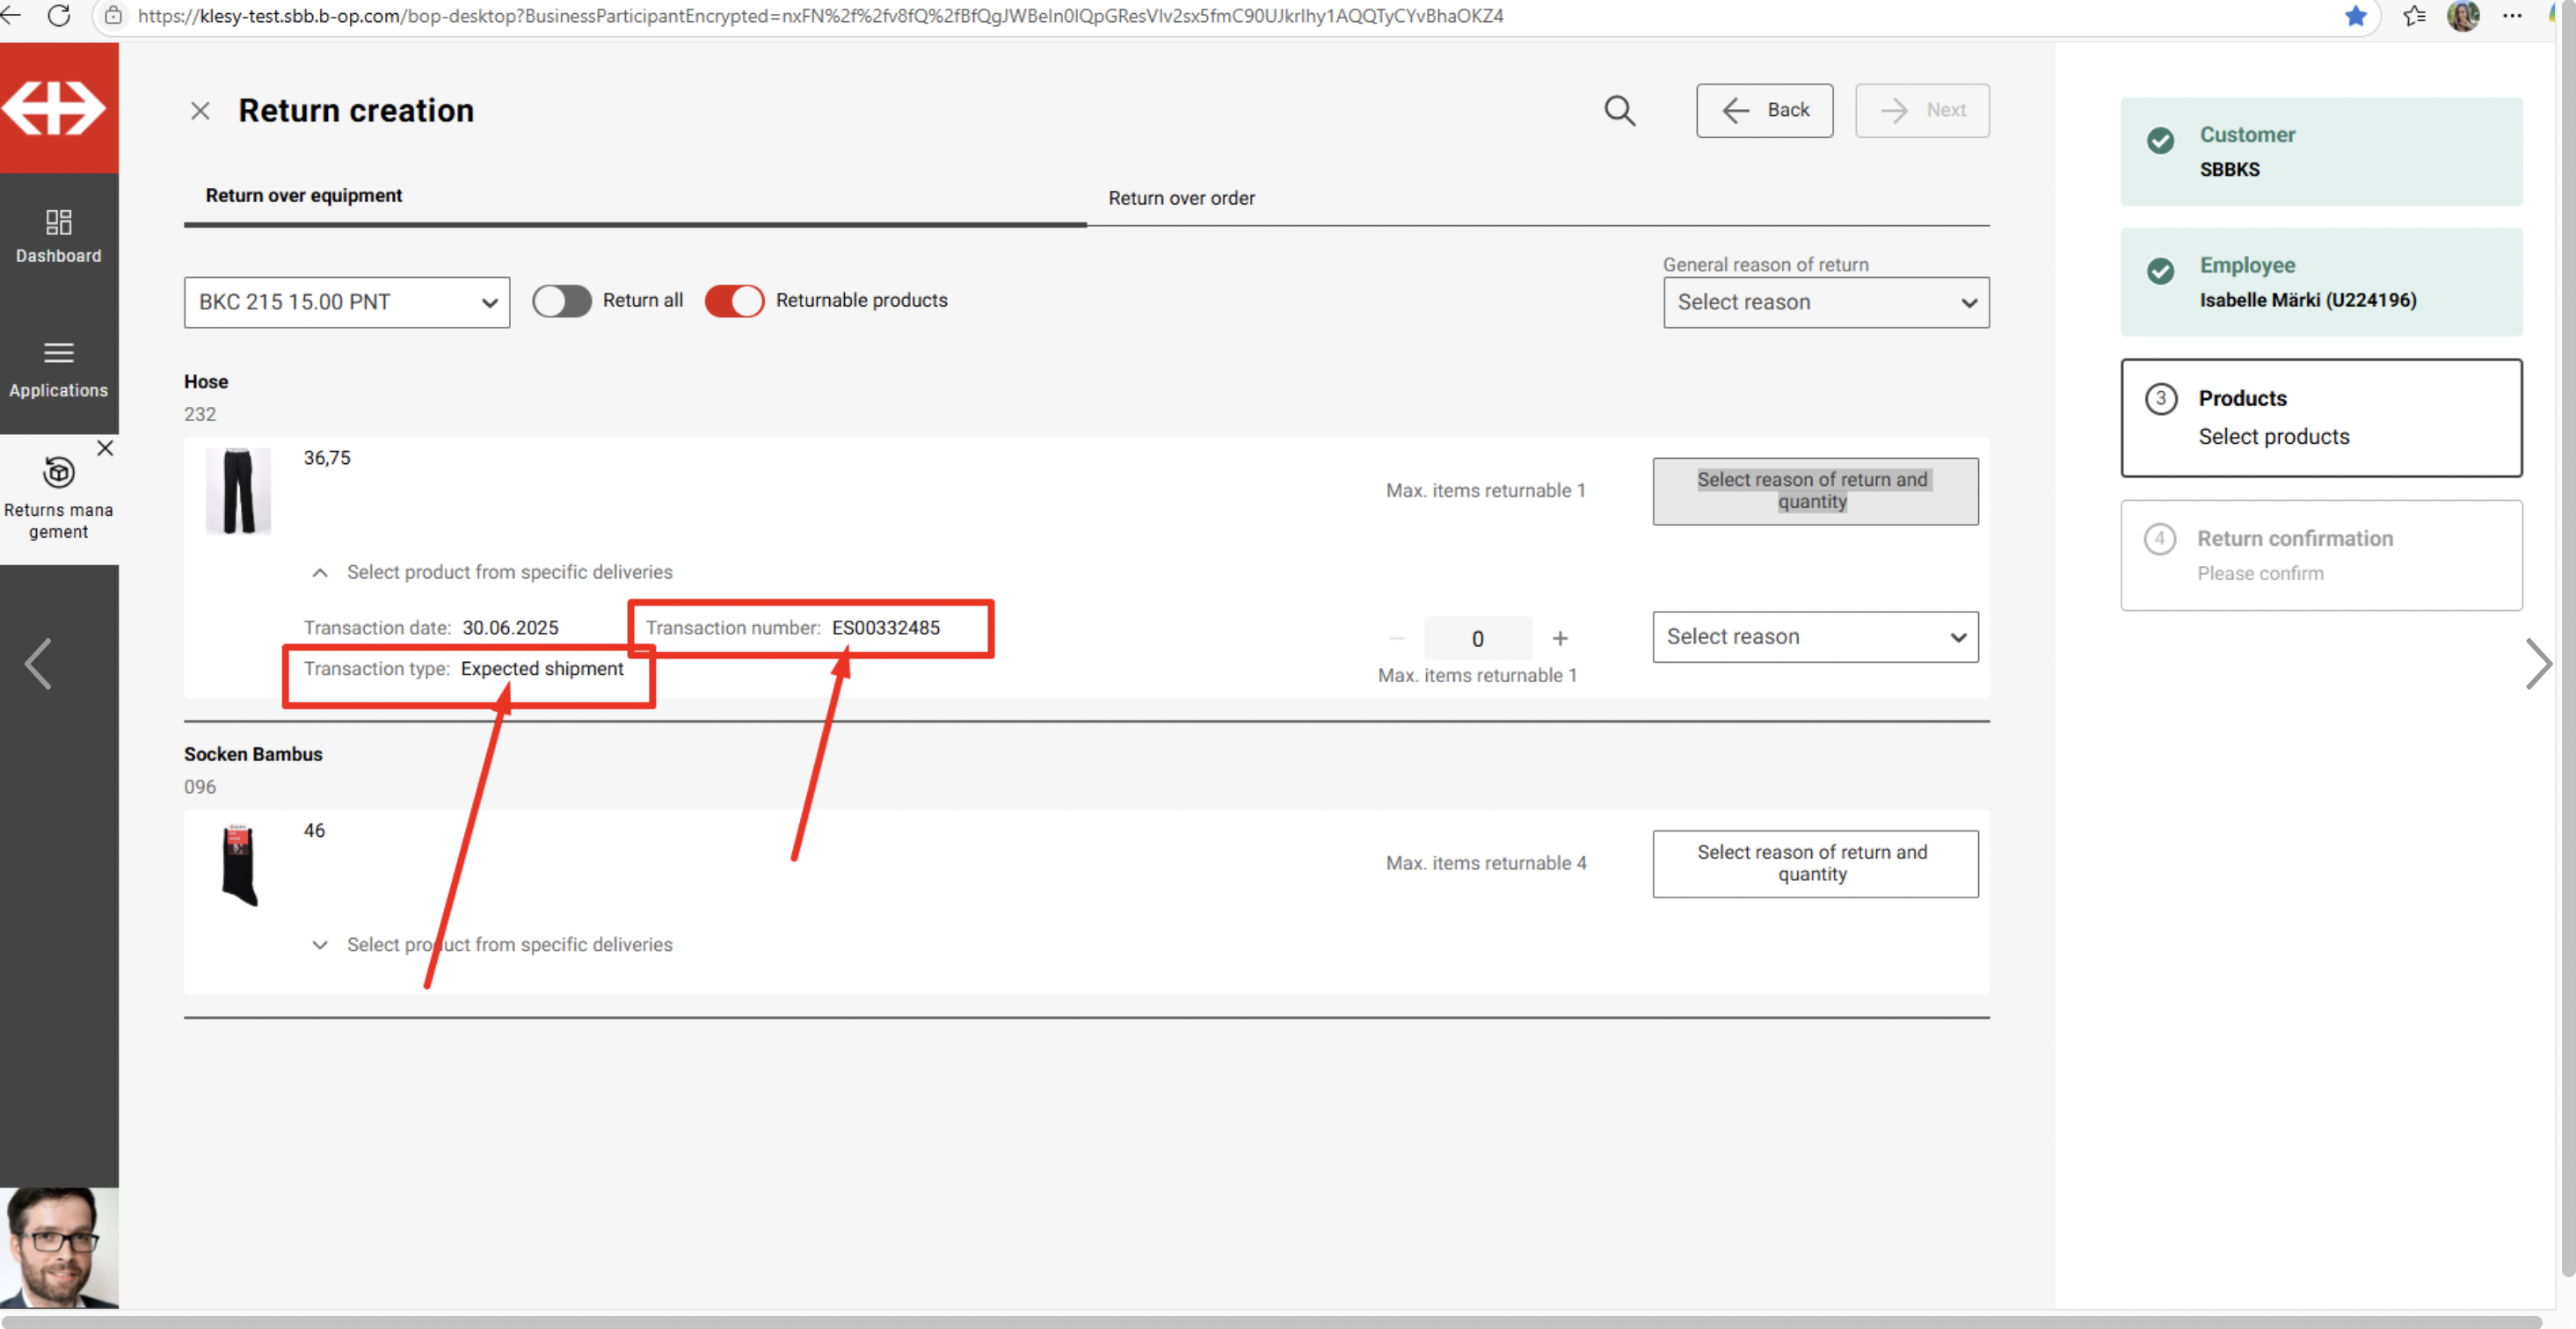Disable the Returnable products toggle
The height and width of the screenshot is (1329, 2576).
tap(734, 301)
